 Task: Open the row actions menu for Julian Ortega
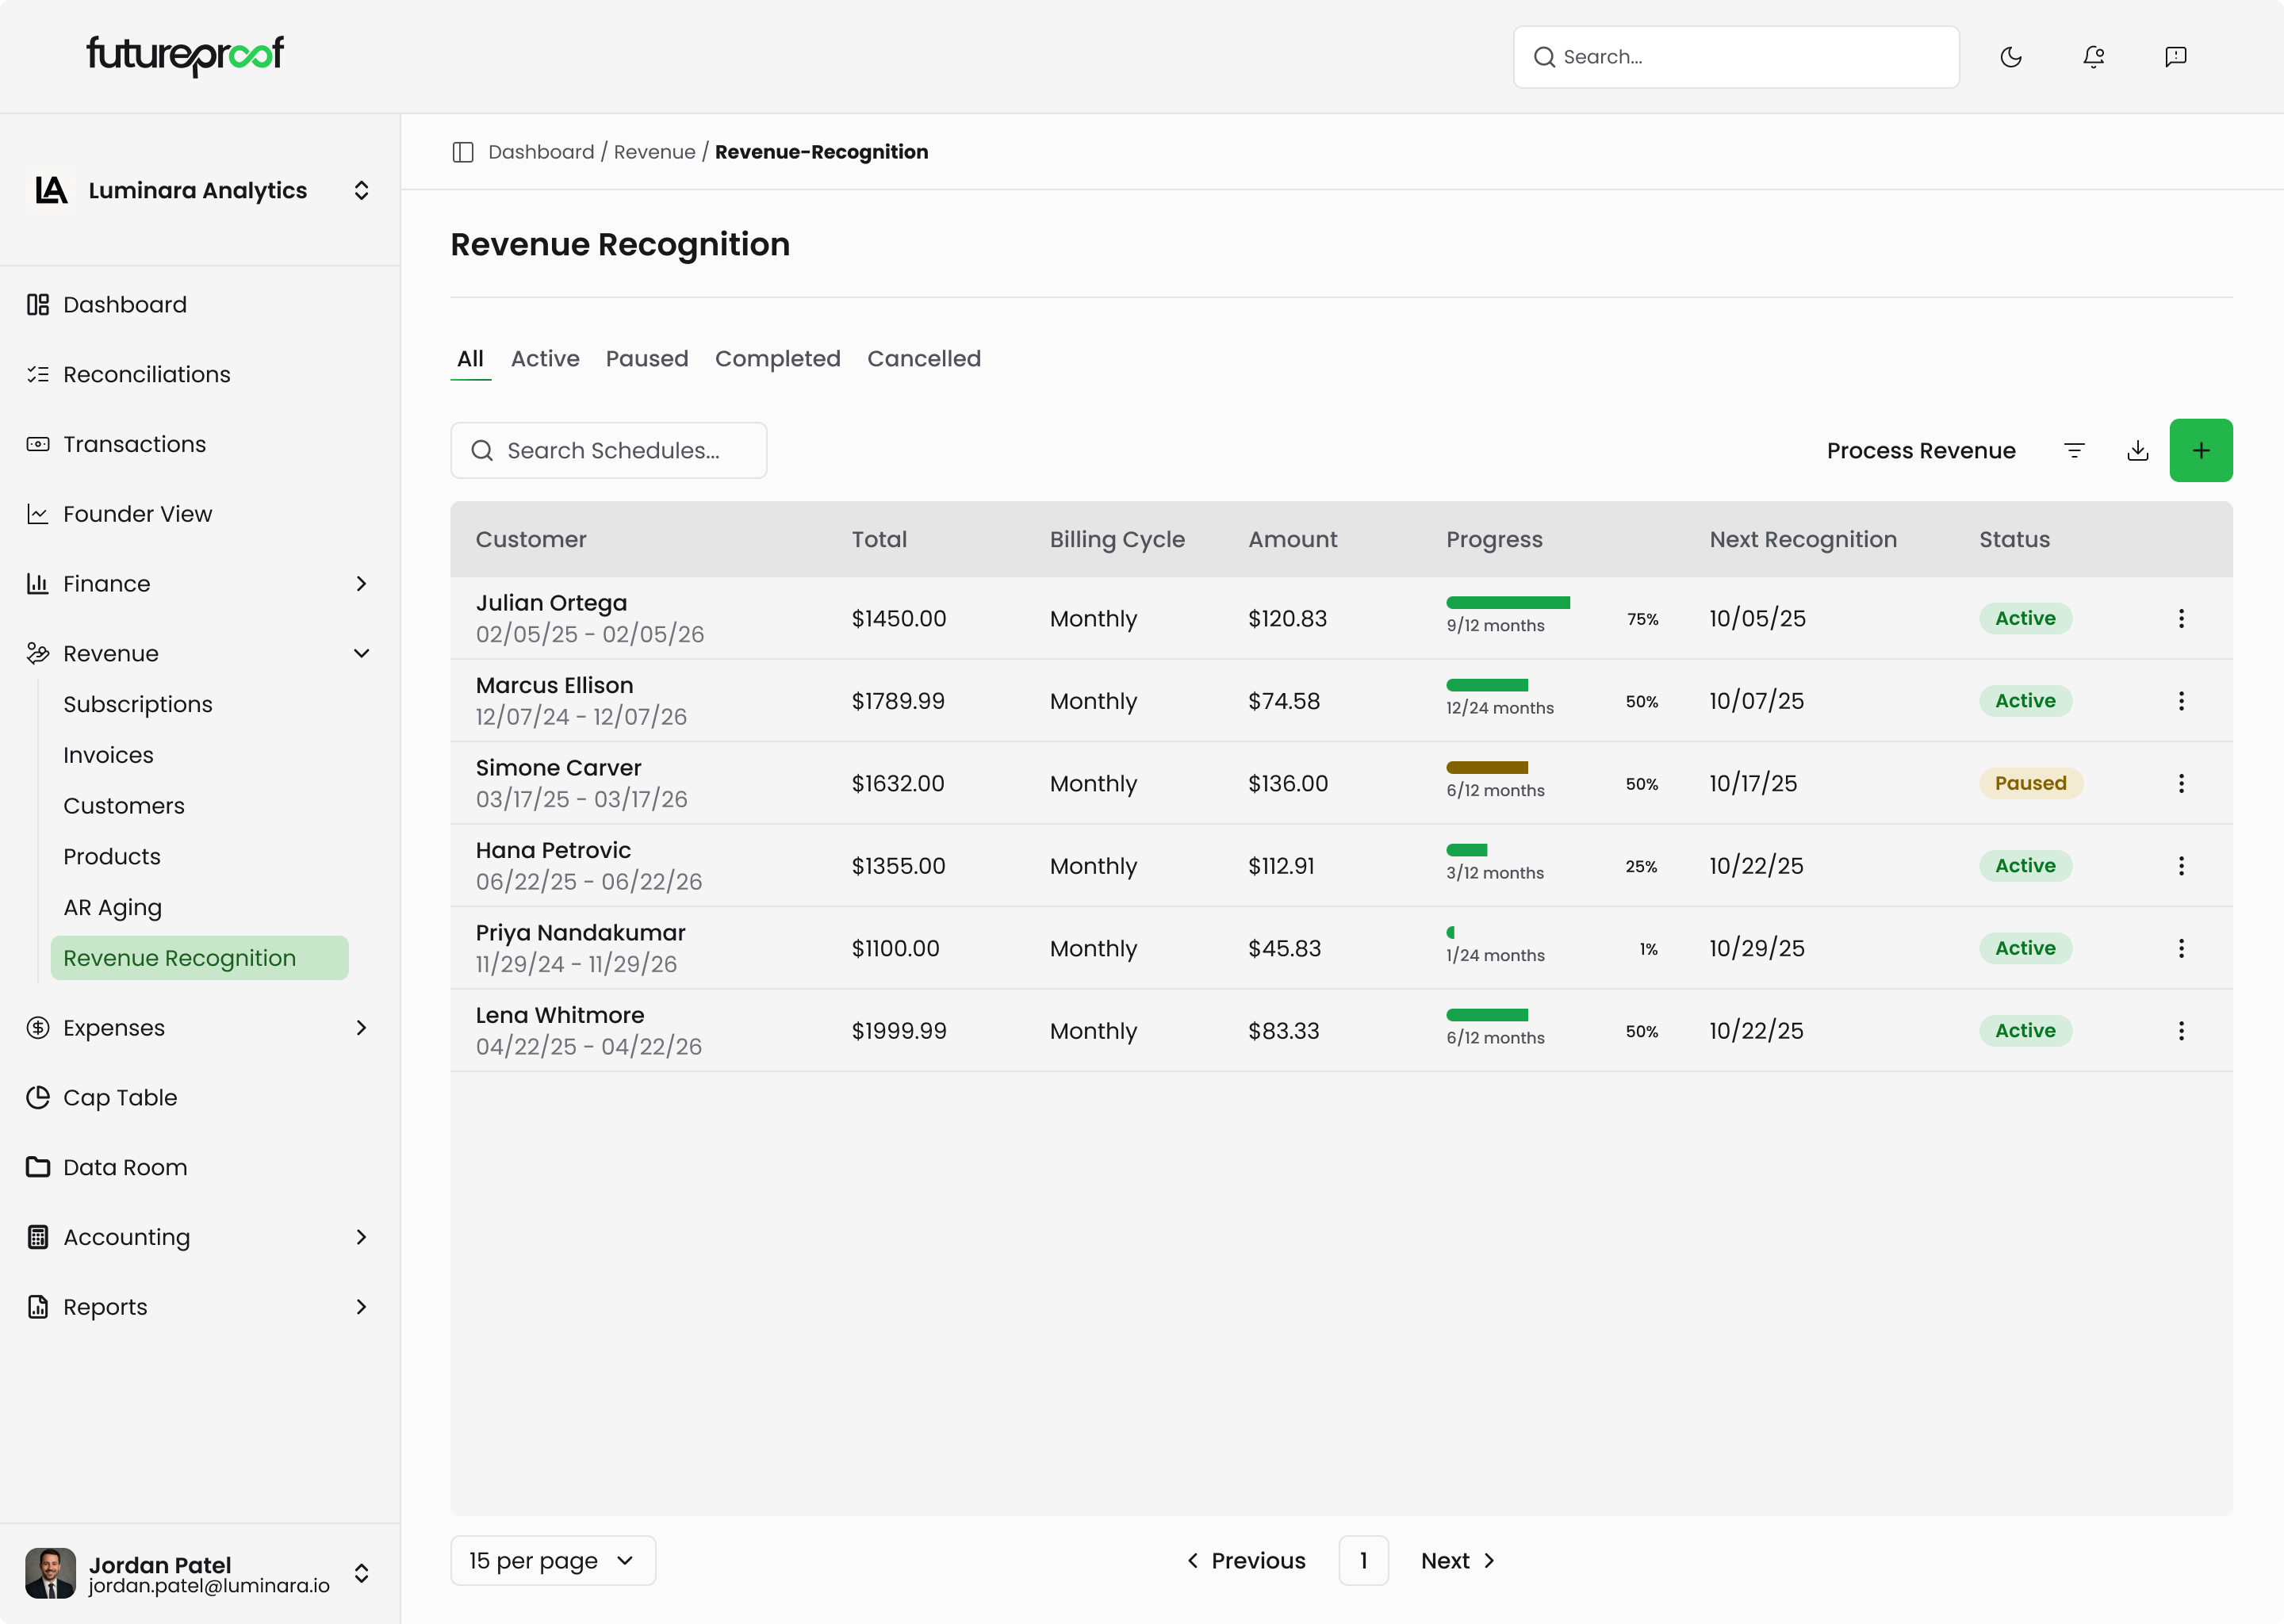pos(2181,619)
